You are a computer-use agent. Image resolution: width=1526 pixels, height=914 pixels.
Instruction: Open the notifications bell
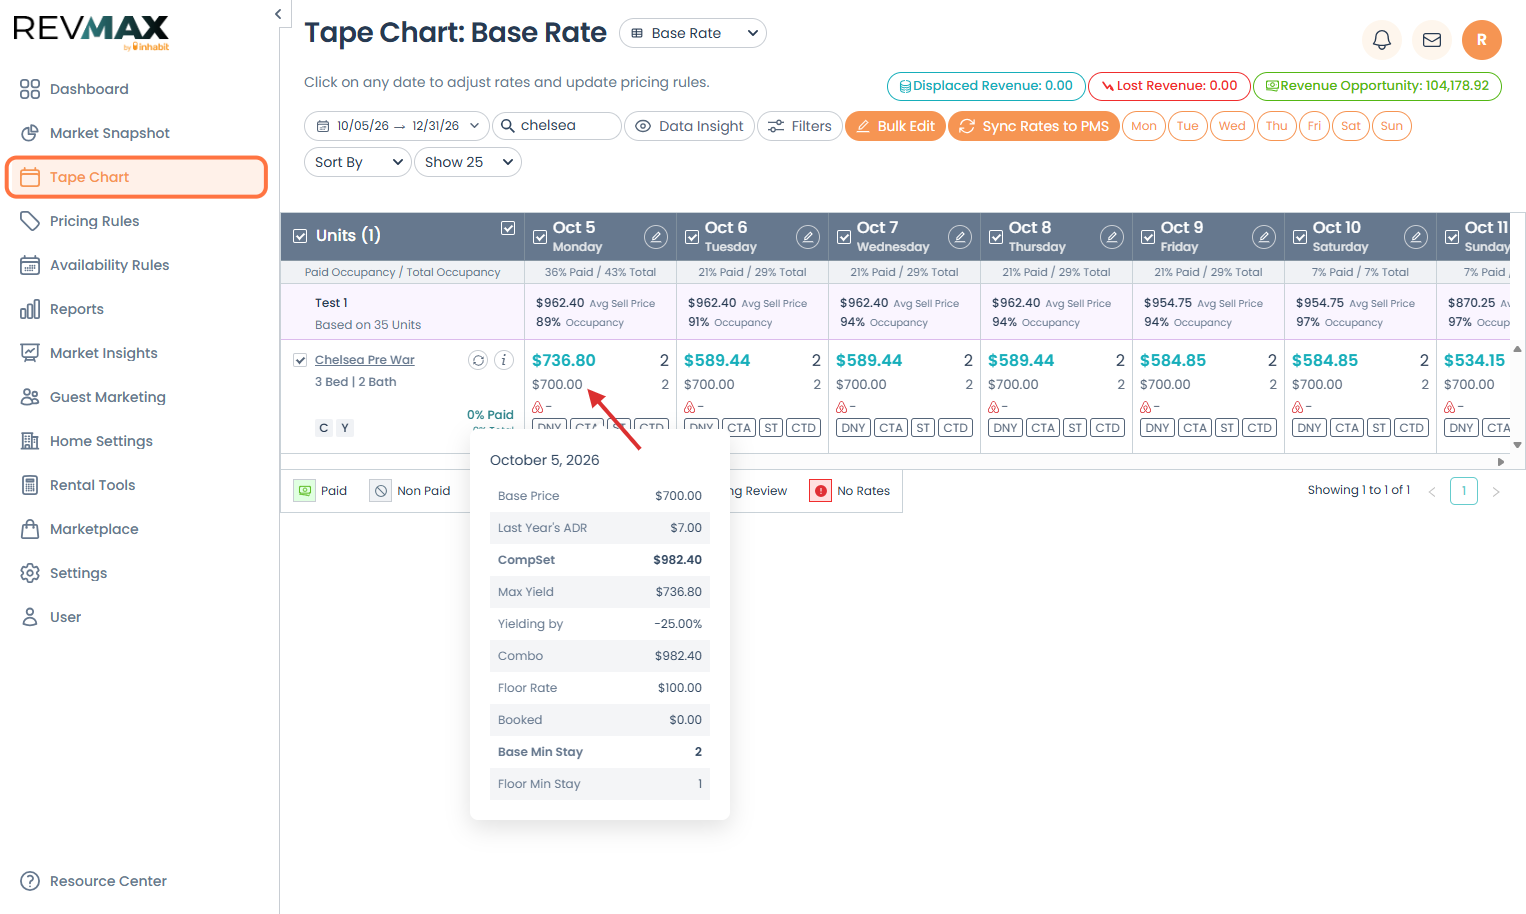pyautogui.click(x=1382, y=40)
